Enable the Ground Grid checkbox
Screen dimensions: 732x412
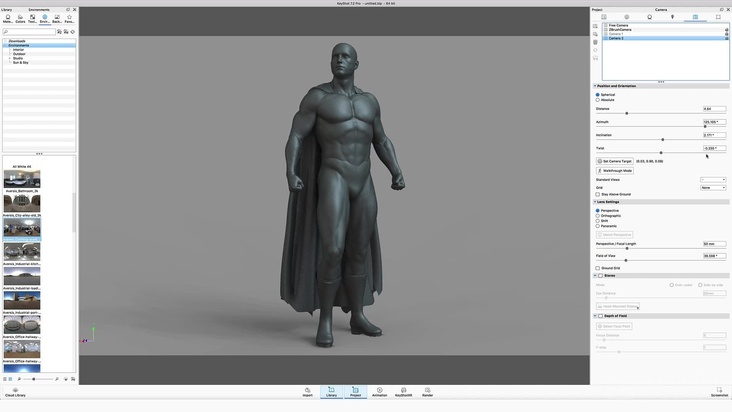(598, 268)
